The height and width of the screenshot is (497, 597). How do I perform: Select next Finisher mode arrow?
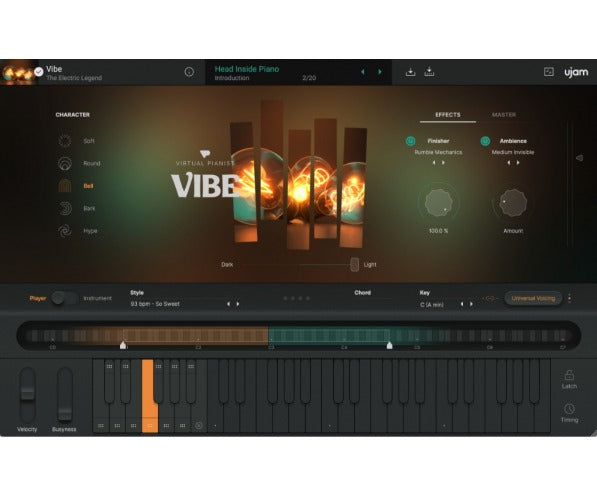point(443,163)
